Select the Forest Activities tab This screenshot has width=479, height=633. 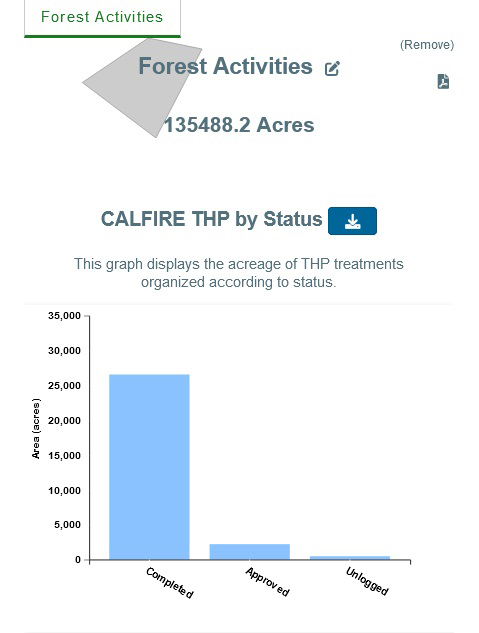coord(102,18)
